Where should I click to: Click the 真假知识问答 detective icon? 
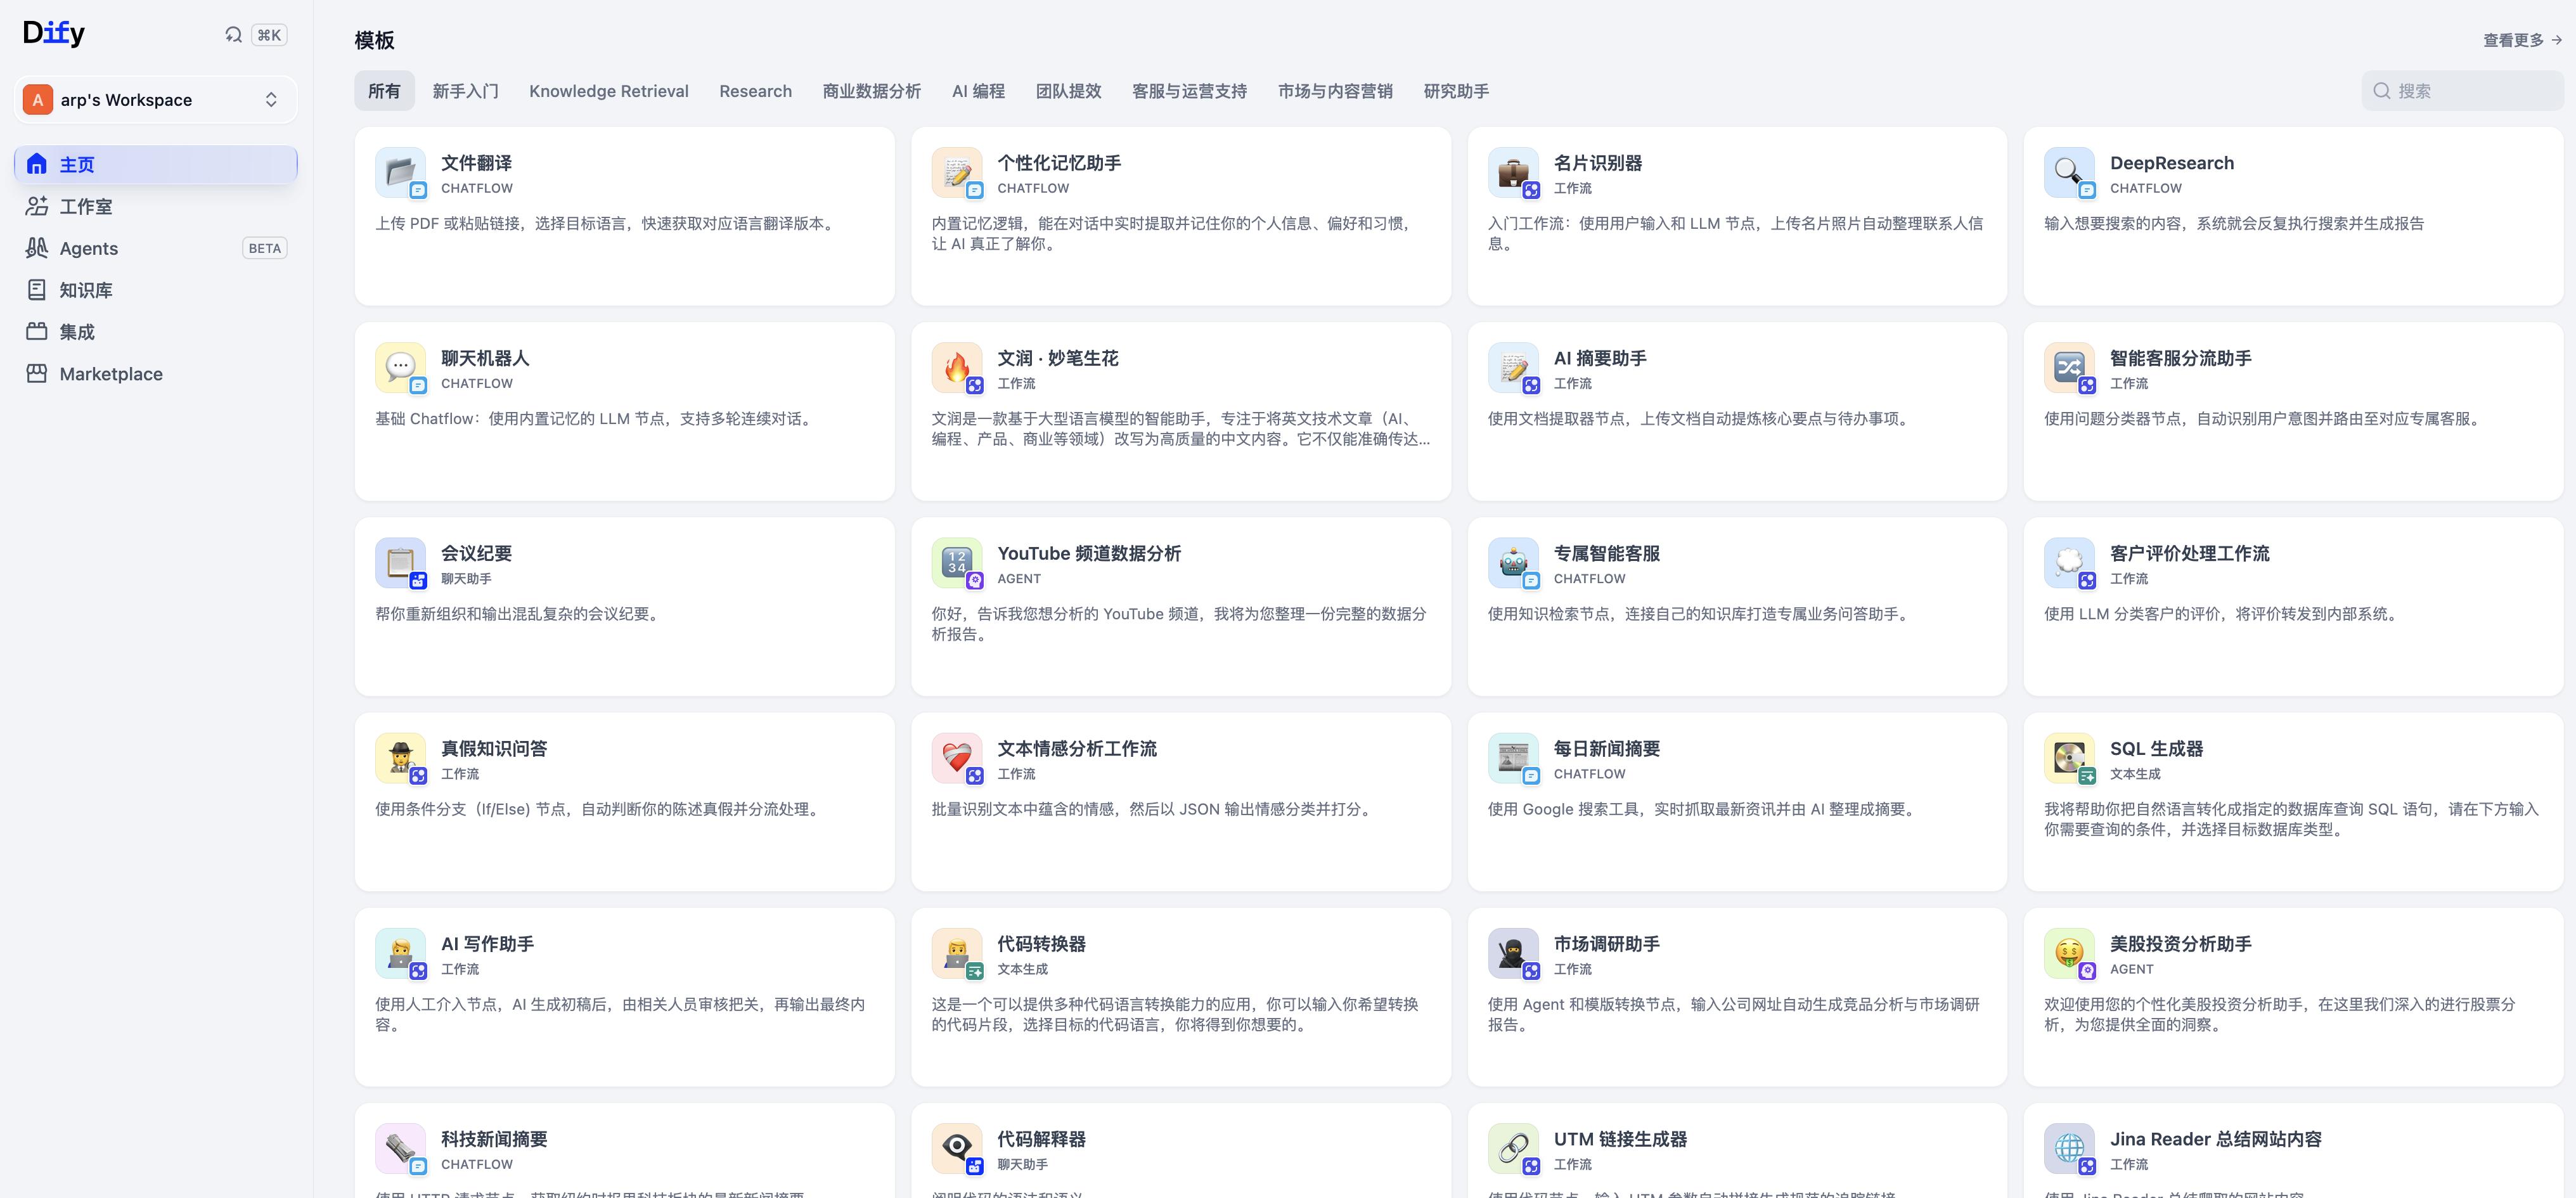[x=400, y=758]
